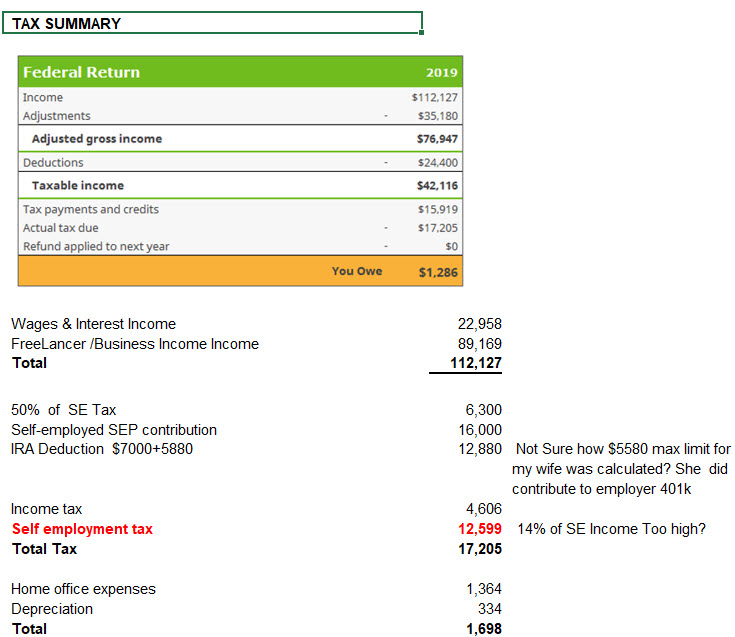Click the Federal Return header
The image size is (735, 637).
click(82, 72)
